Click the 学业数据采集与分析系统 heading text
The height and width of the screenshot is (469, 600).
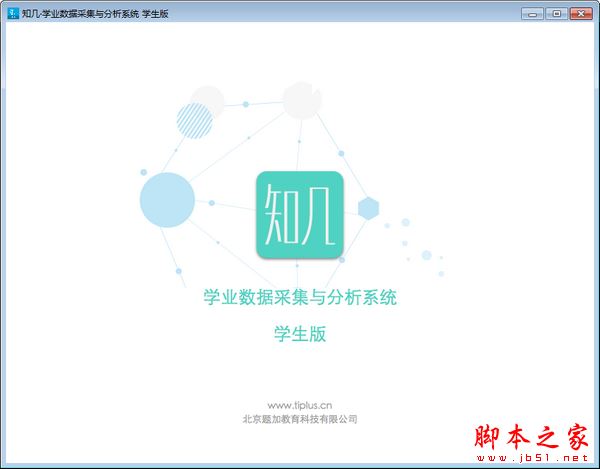coord(300,297)
